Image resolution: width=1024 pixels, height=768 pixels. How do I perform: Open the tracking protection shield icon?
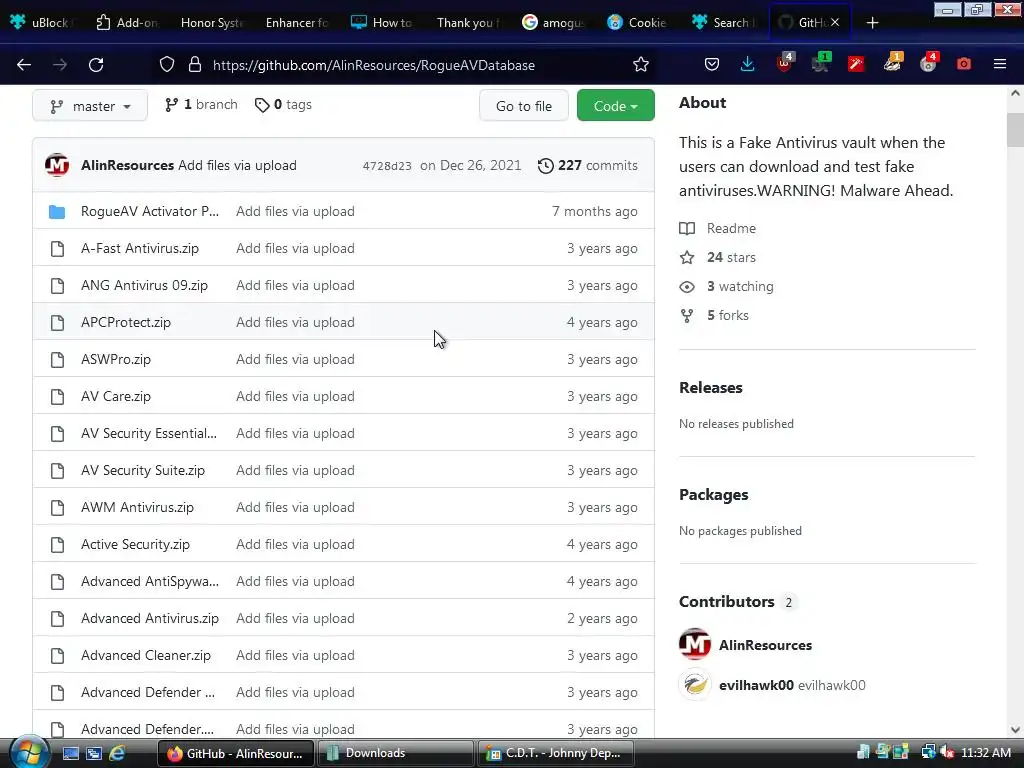[x=167, y=65]
